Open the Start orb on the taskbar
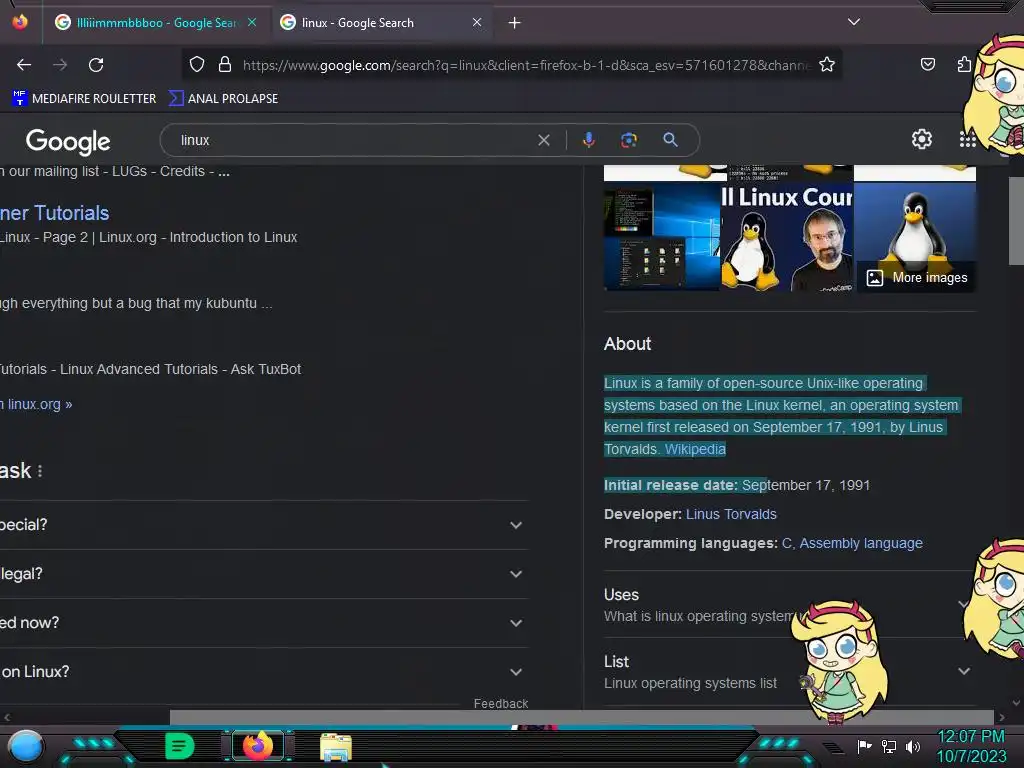This screenshot has height=768, width=1024. coord(25,746)
